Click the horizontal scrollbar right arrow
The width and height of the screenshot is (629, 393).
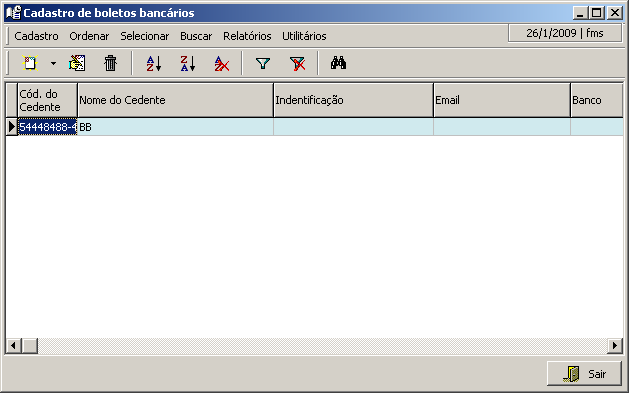[615, 345]
